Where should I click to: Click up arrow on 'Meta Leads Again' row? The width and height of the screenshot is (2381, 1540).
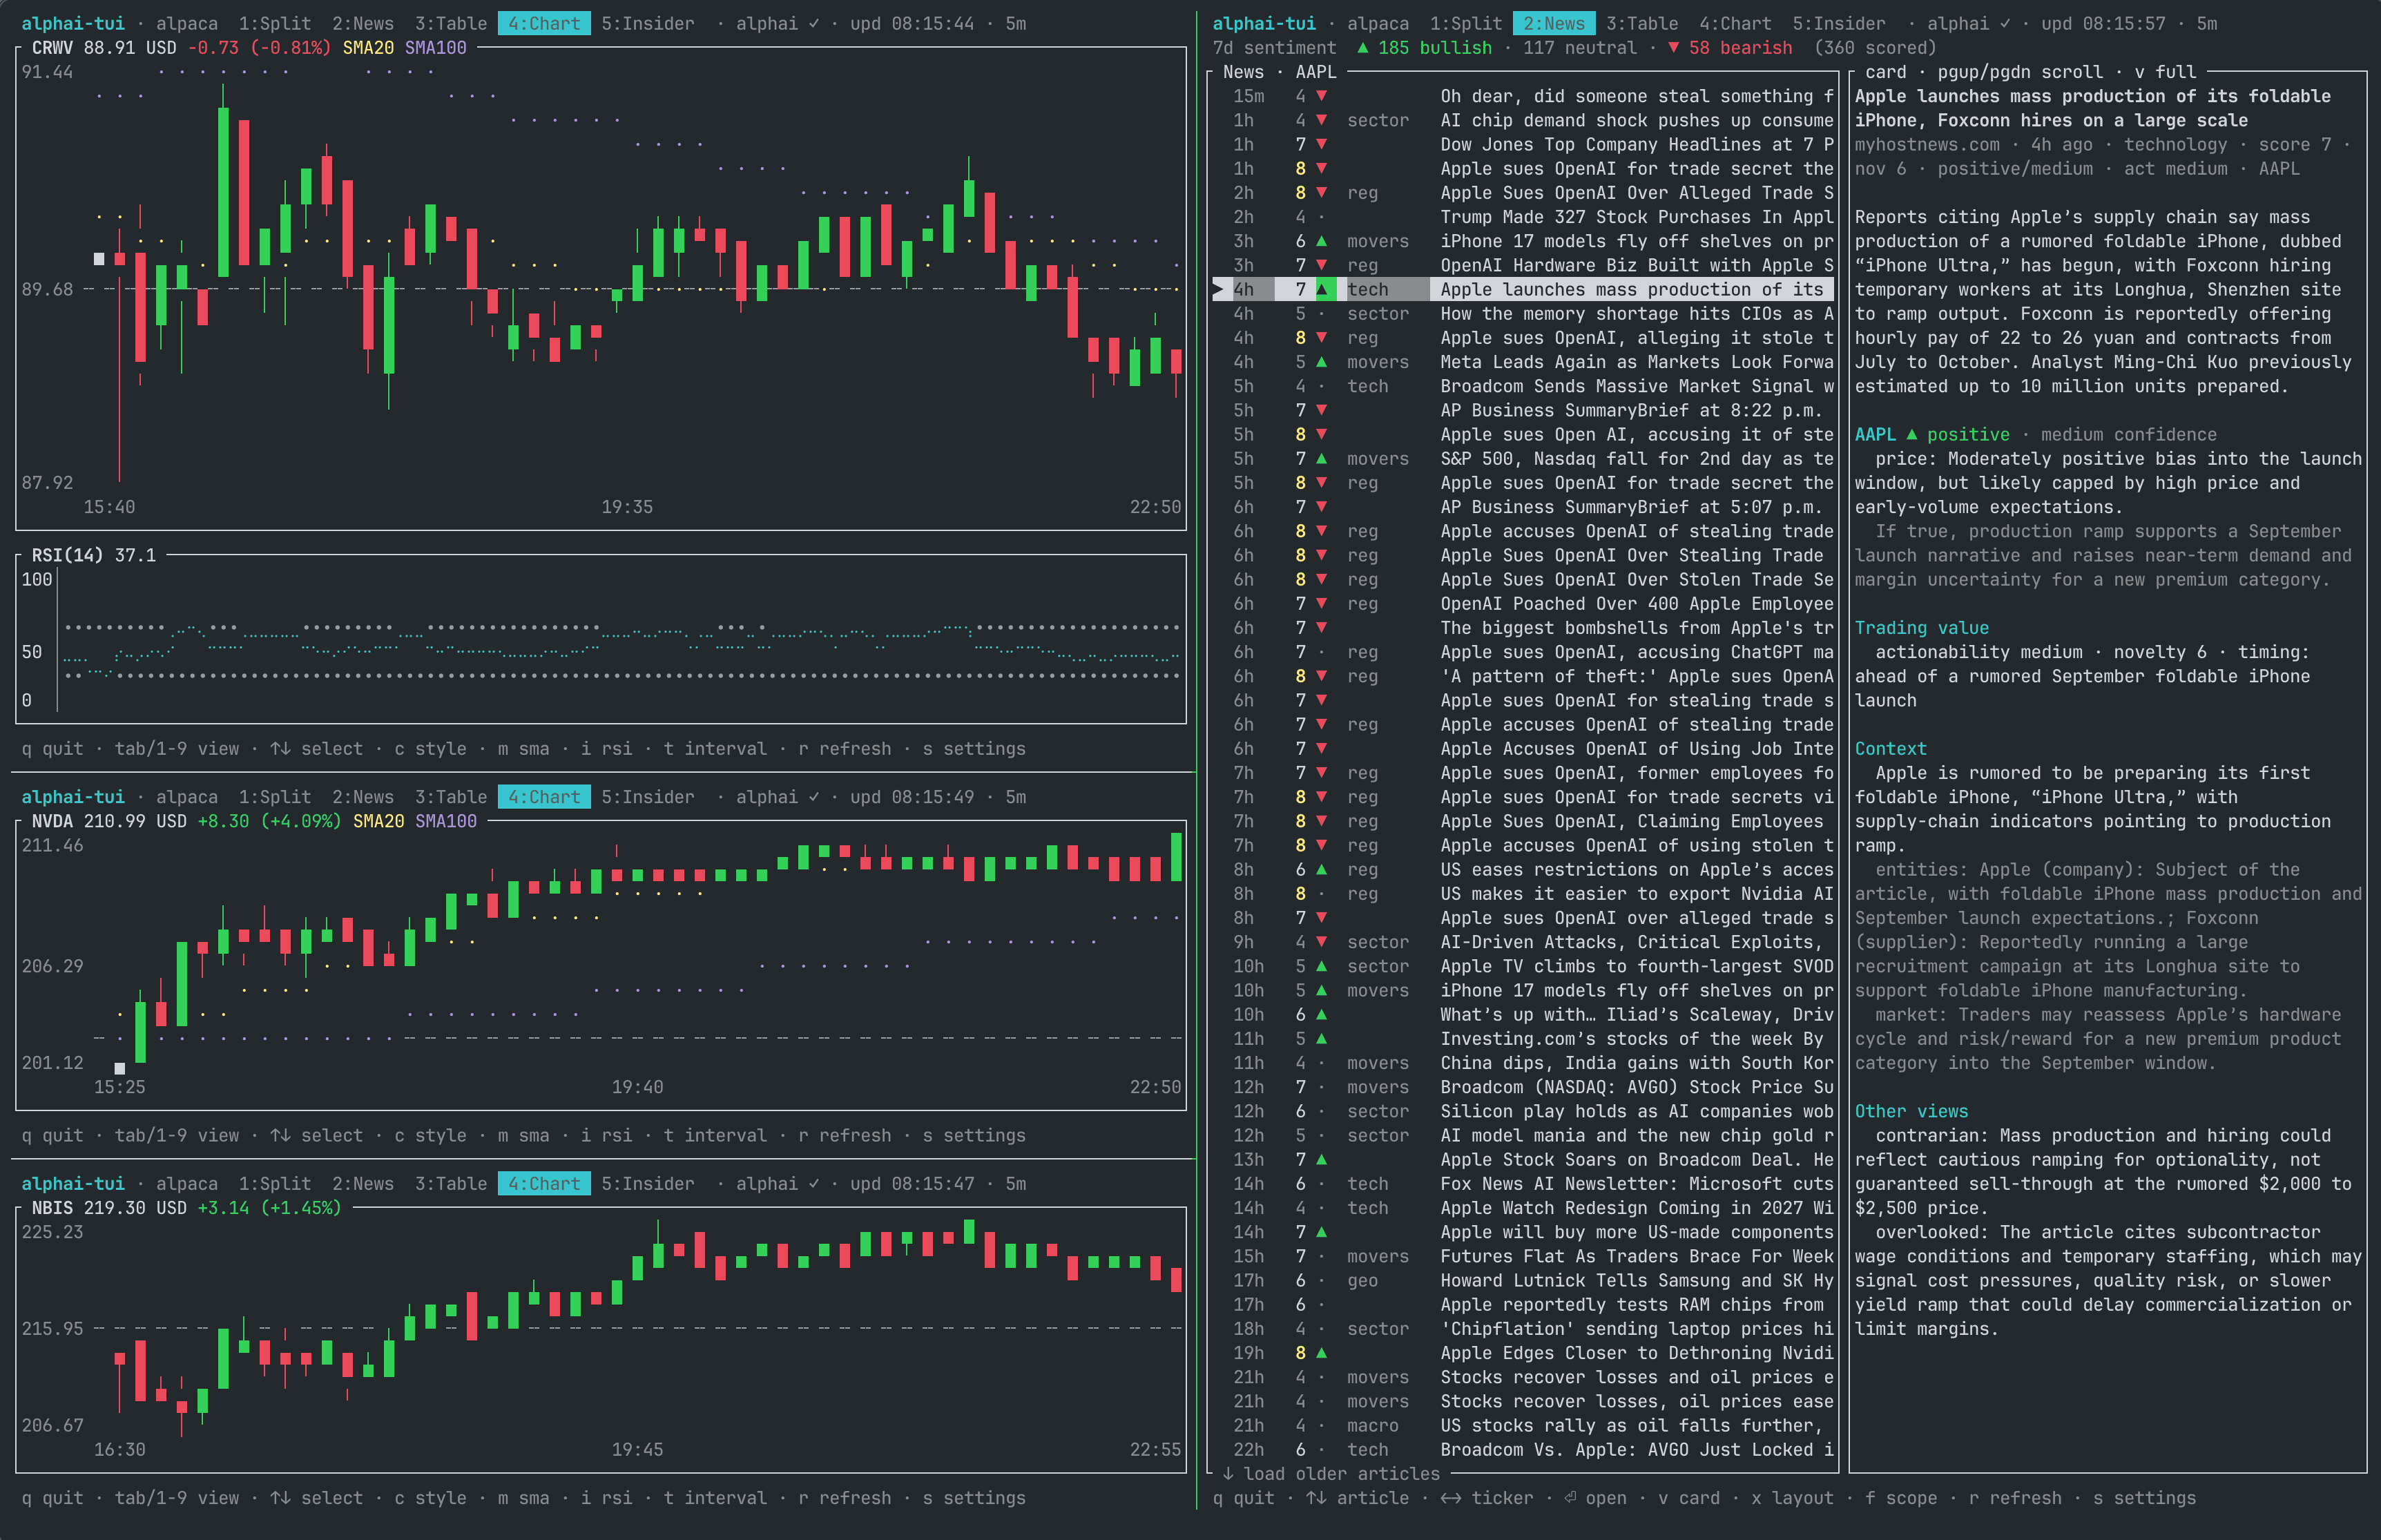tap(1321, 362)
